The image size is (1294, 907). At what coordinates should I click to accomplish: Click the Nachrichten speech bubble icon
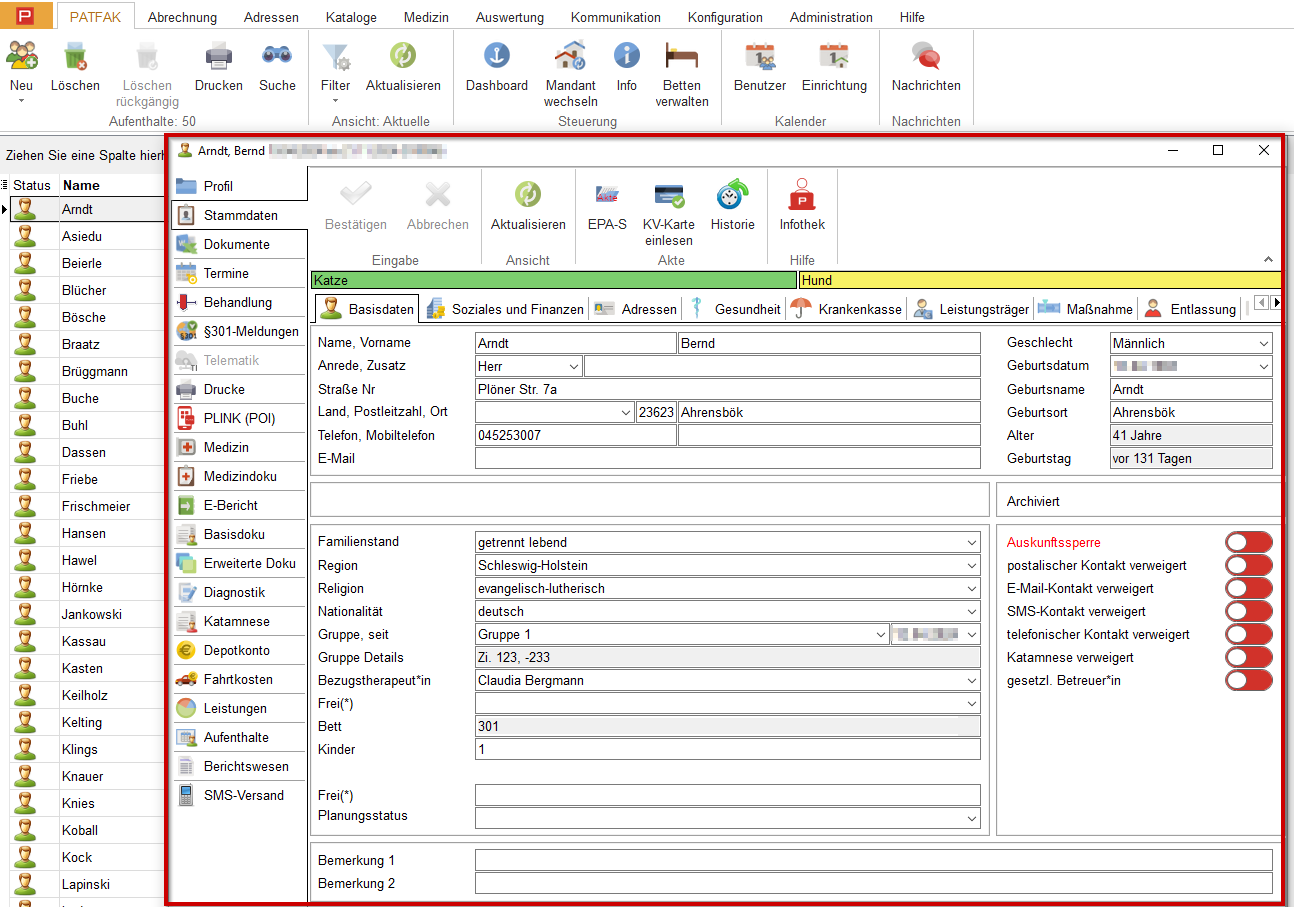925,58
